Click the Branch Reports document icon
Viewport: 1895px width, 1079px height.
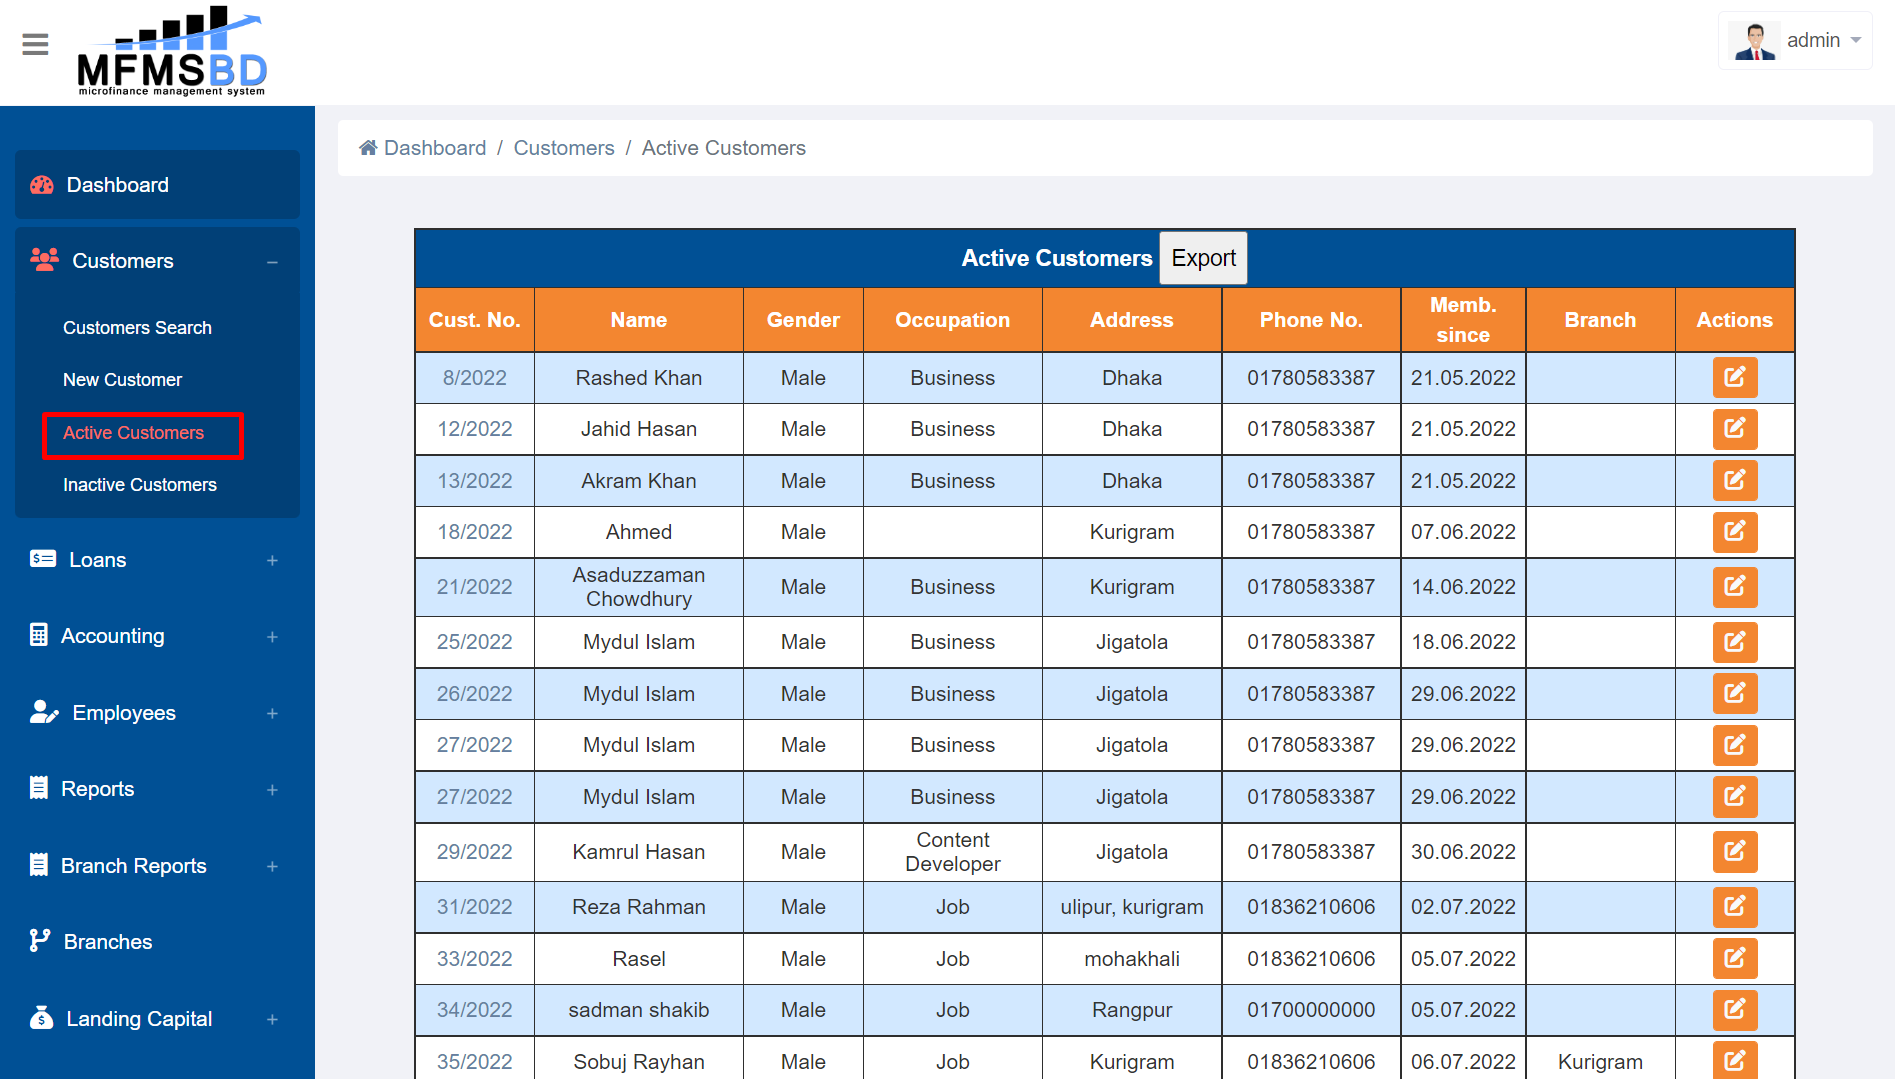point(39,865)
